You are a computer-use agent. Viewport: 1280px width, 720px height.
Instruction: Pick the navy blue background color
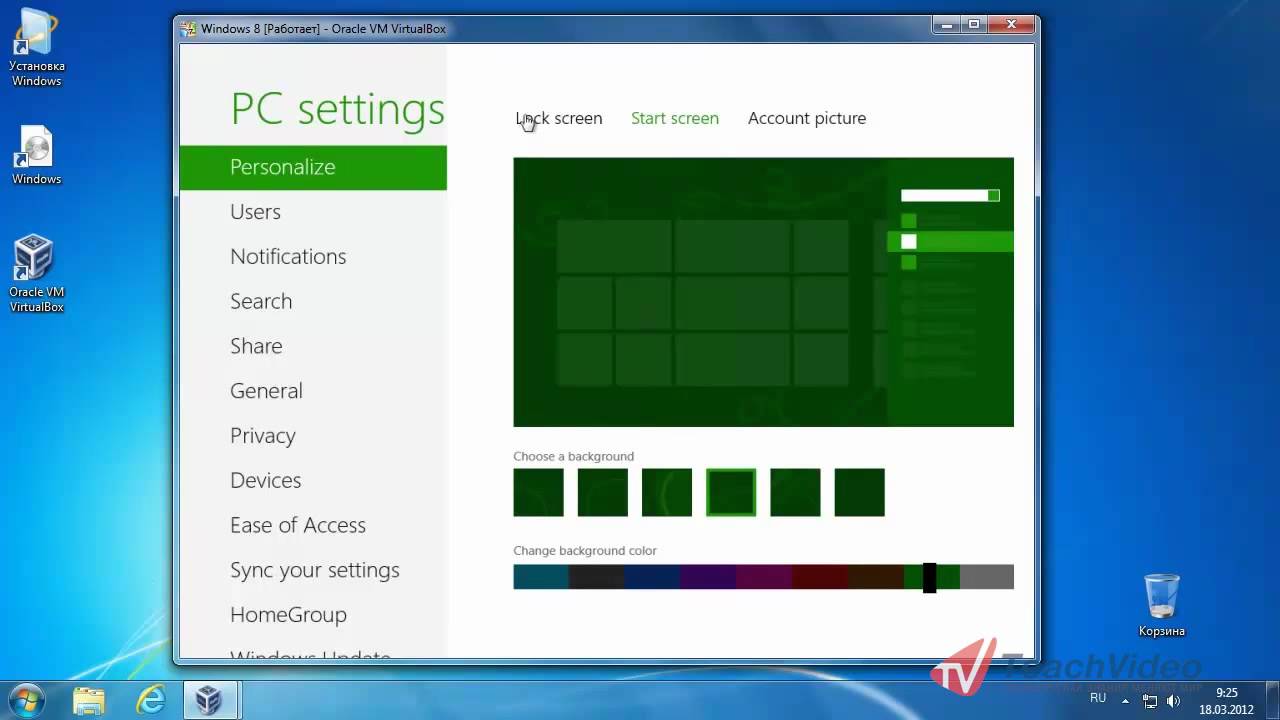point(652,577)
